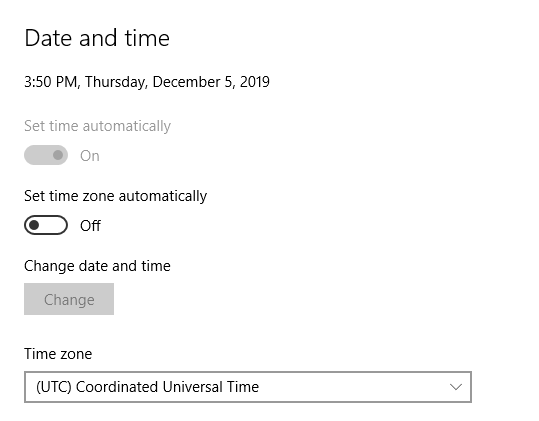Image resolution: width=539 pixels, height=421 pixels.
Task: Toggle the greyed Set time automatically switch
Action: pos(46,155)
